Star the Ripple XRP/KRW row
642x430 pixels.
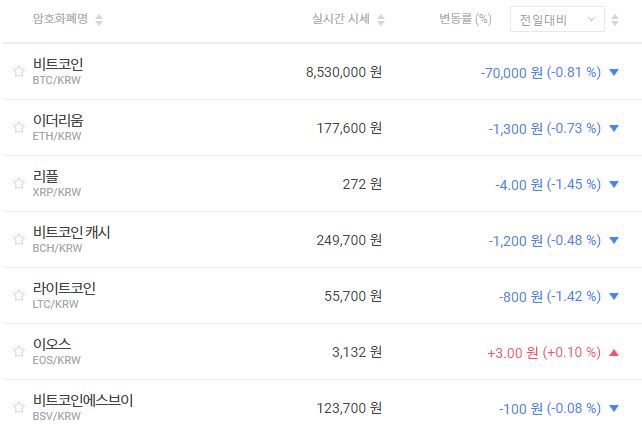(x=18, y=183)
